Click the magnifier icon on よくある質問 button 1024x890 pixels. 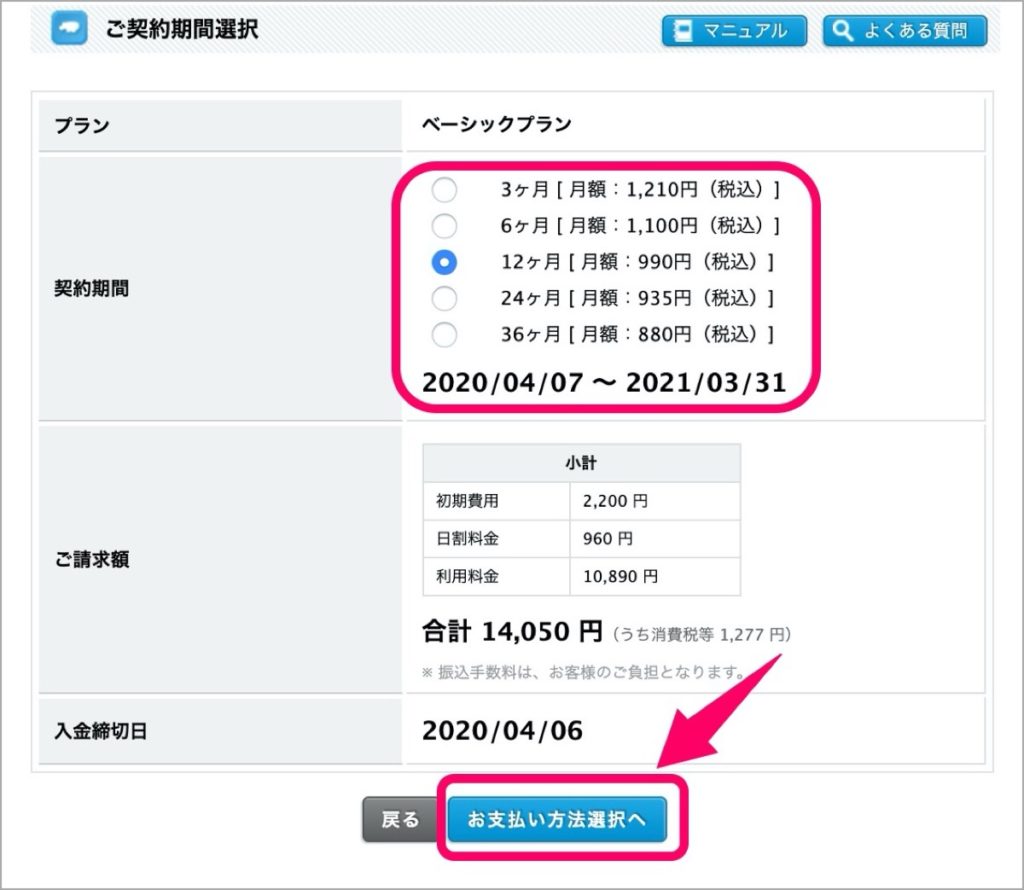click(843, 31)
